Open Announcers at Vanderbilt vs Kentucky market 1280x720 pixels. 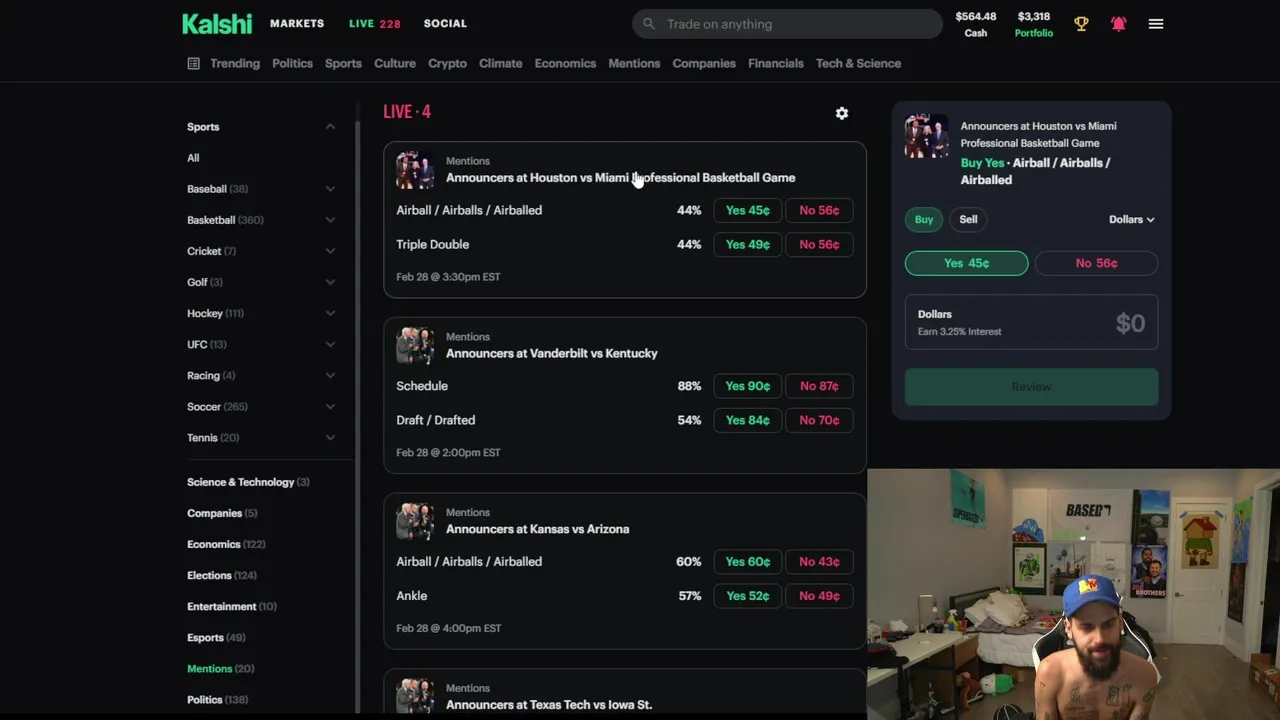click(x=551, y=353)
